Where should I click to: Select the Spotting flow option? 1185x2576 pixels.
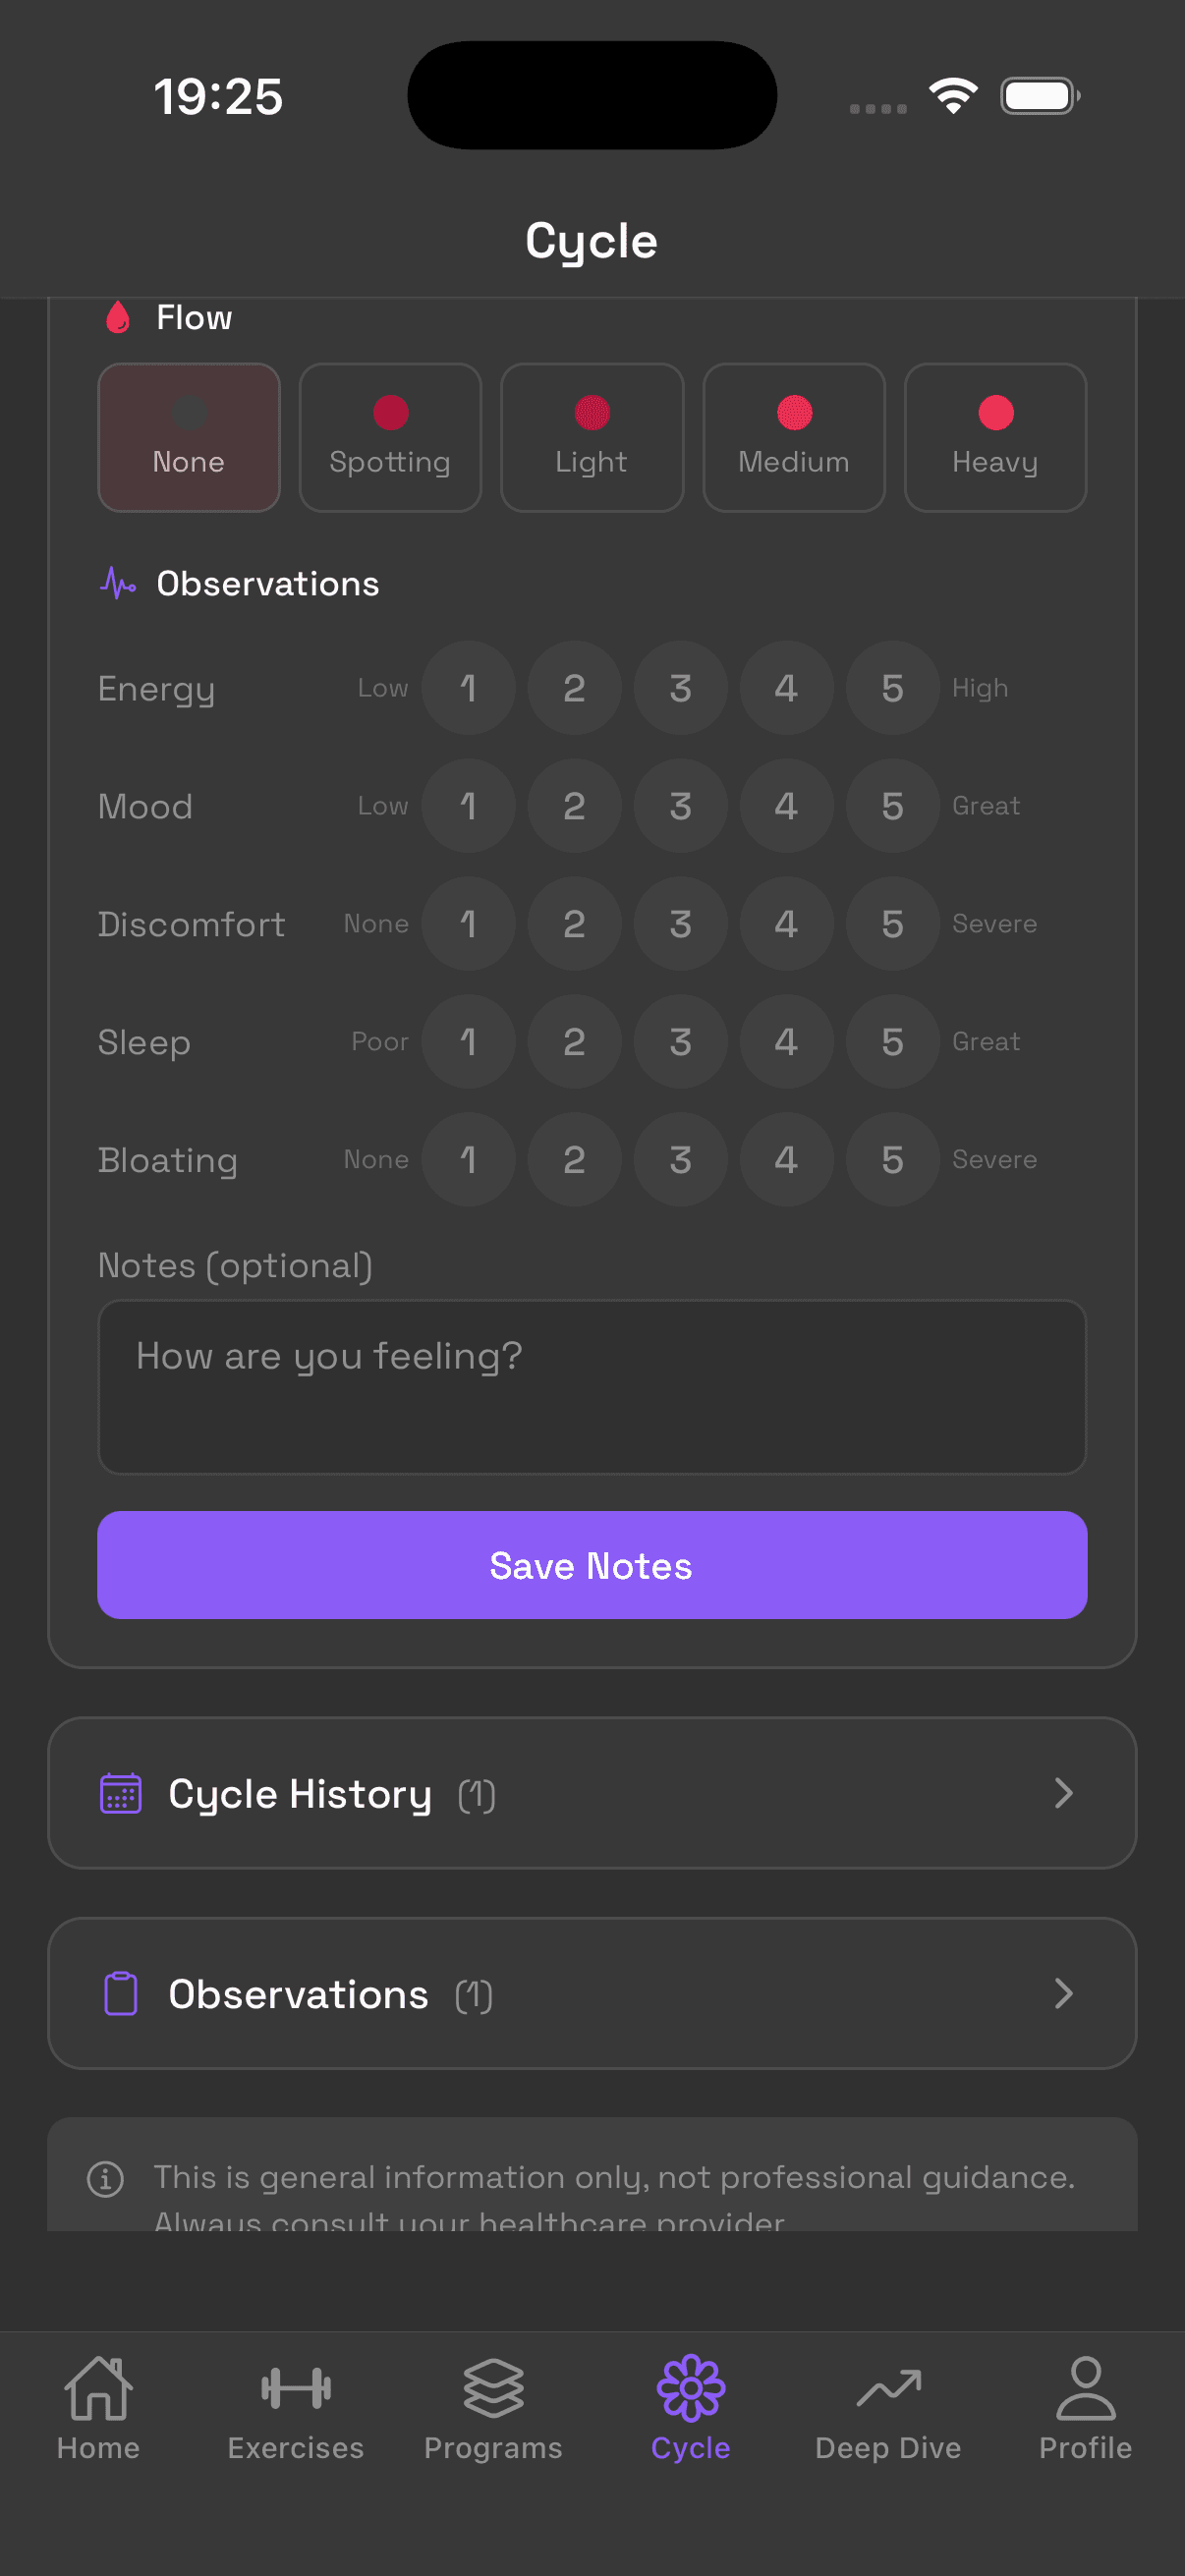(x=390, y=437)
